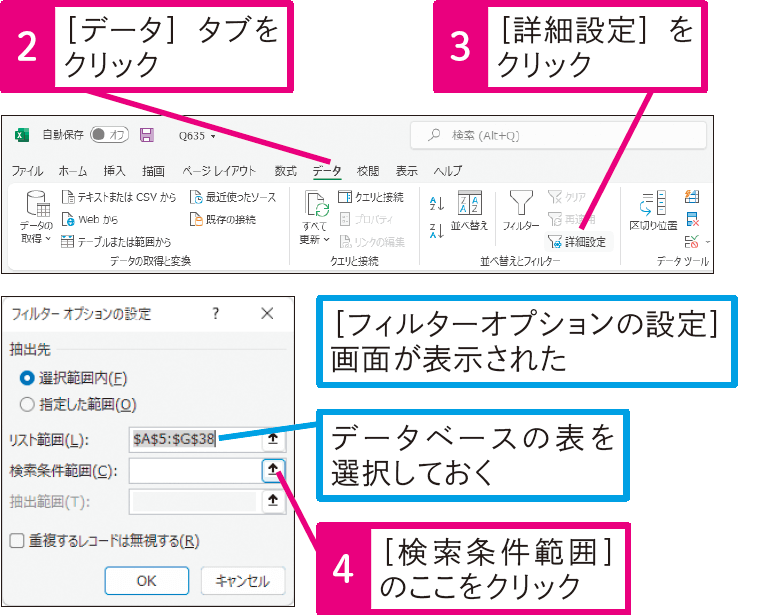
Task: Close the フィルター オプションの設定 dialog
Action: [x=267, y=314]
